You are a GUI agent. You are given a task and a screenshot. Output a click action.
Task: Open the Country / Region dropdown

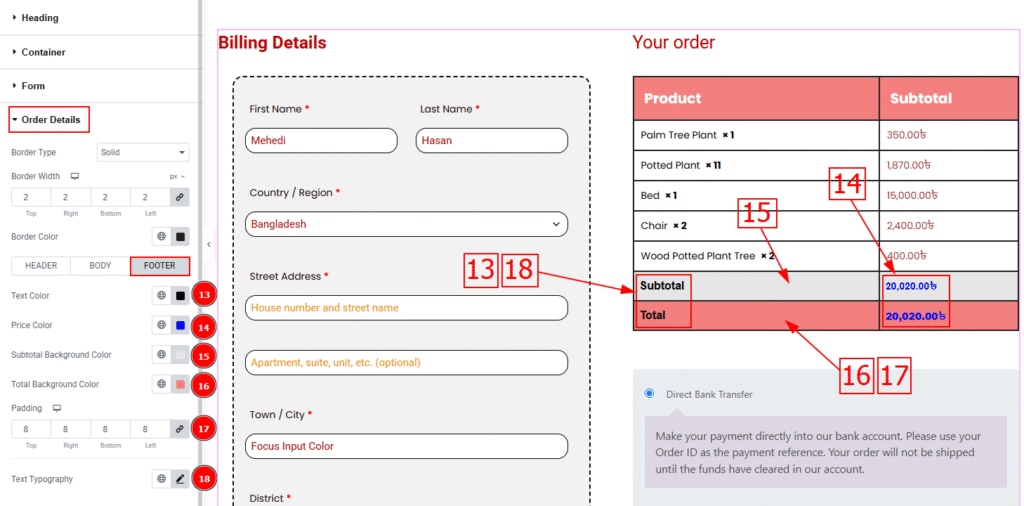(x=406, y=224)
